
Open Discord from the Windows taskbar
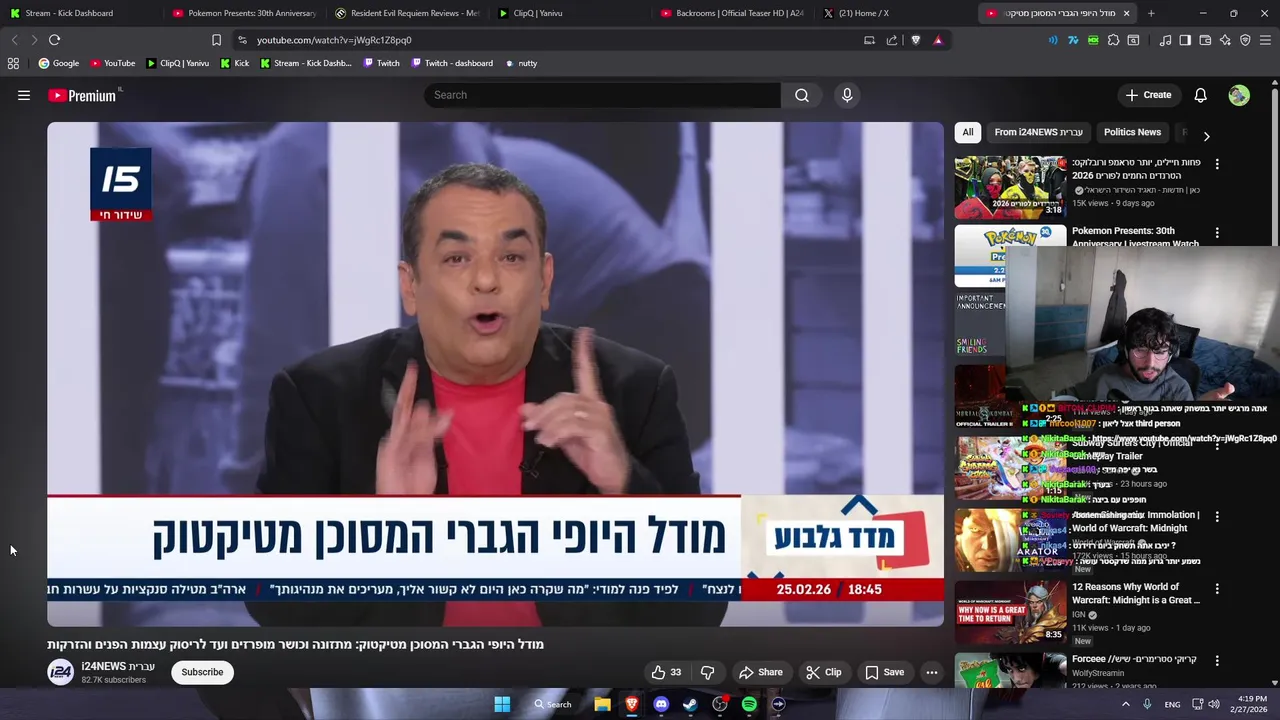point(661,704)
